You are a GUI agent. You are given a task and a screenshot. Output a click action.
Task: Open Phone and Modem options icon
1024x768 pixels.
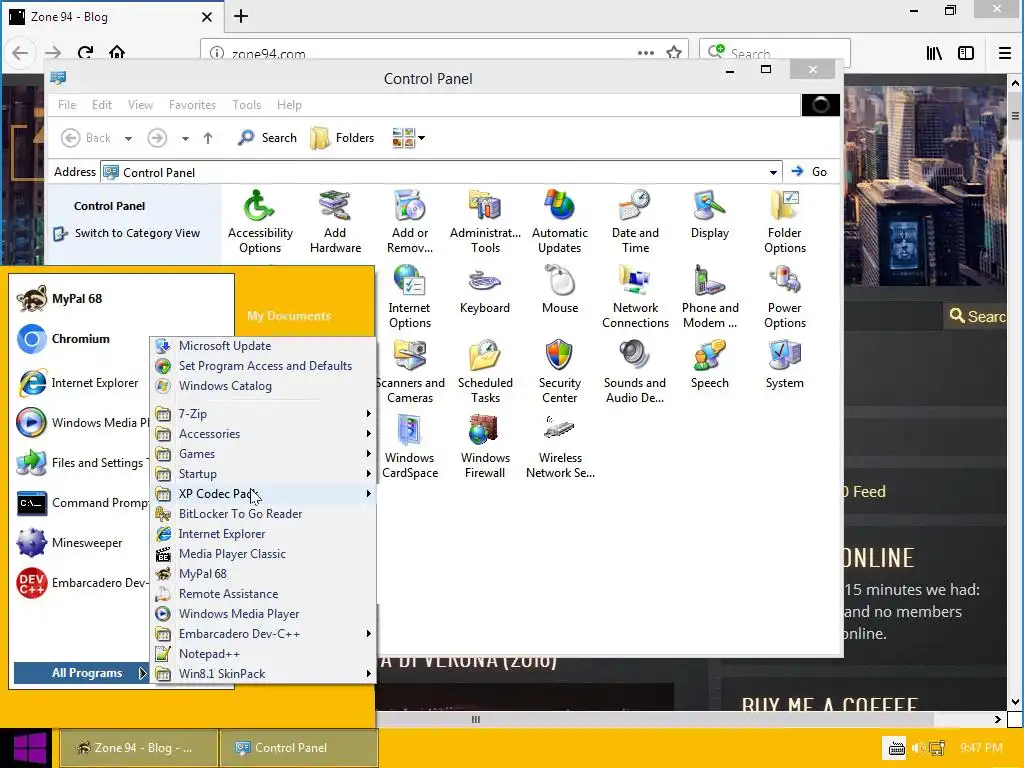[710, 297]
